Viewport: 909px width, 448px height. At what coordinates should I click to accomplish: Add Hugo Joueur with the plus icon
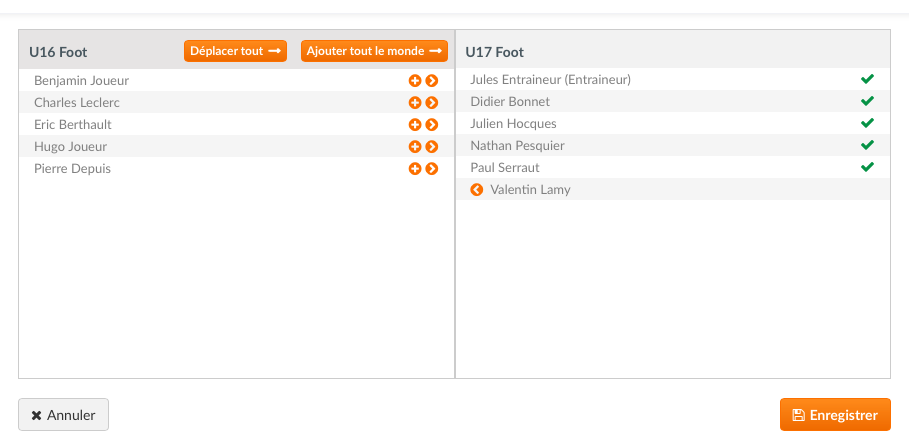pos(414,147)
